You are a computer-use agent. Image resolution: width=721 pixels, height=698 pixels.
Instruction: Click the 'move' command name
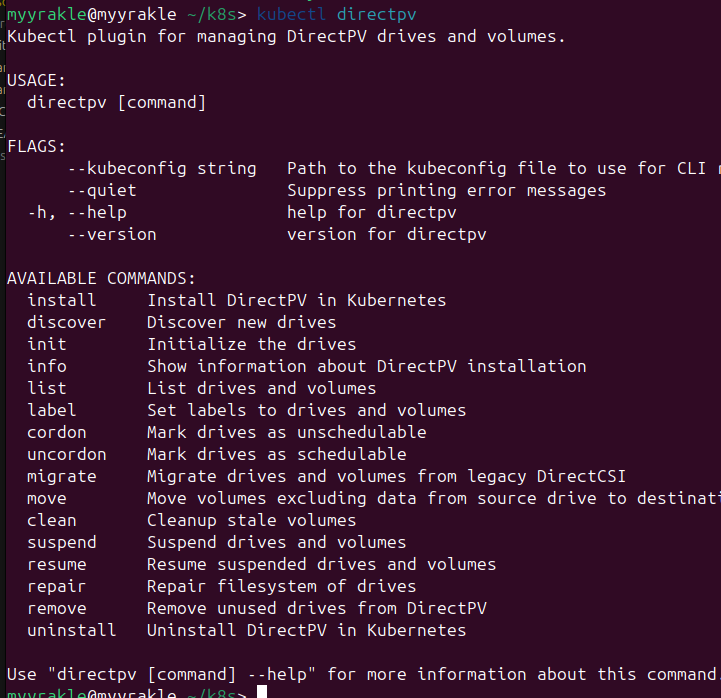(x=47, y=498)
